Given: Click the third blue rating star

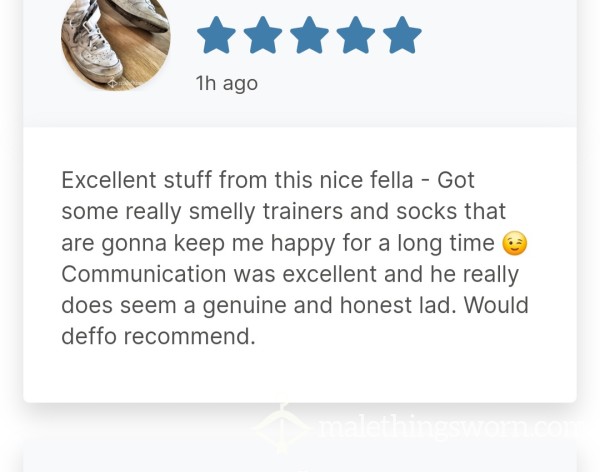Looking at the screenshot, I should pos(309,35).
